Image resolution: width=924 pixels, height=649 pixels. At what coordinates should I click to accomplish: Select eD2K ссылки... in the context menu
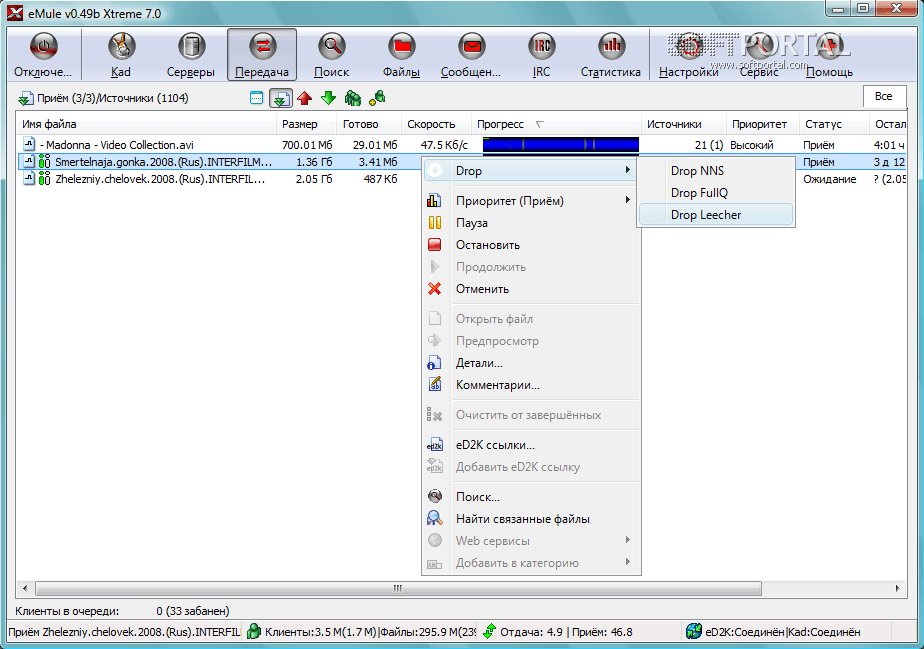click(x=531, y=445)
